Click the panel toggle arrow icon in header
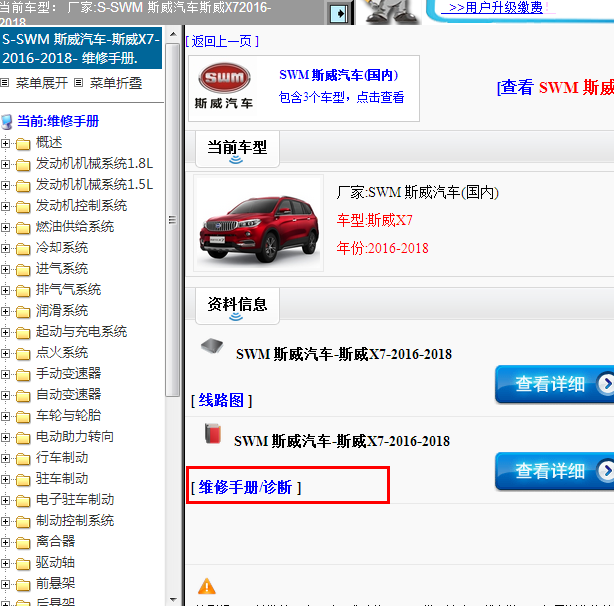Image resolution: width=614 pixels, height=606 pixels. pos(338,14)
